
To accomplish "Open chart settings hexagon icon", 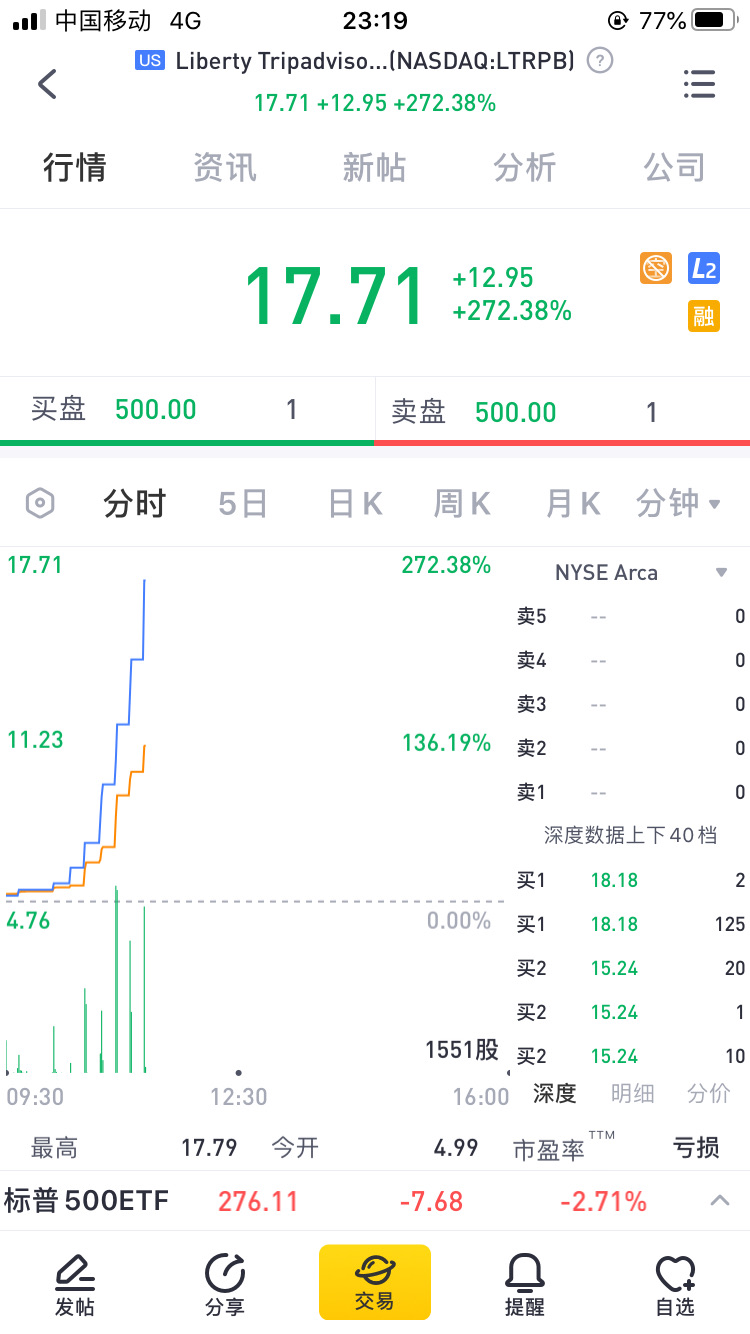I will click(x=39, y=503).
